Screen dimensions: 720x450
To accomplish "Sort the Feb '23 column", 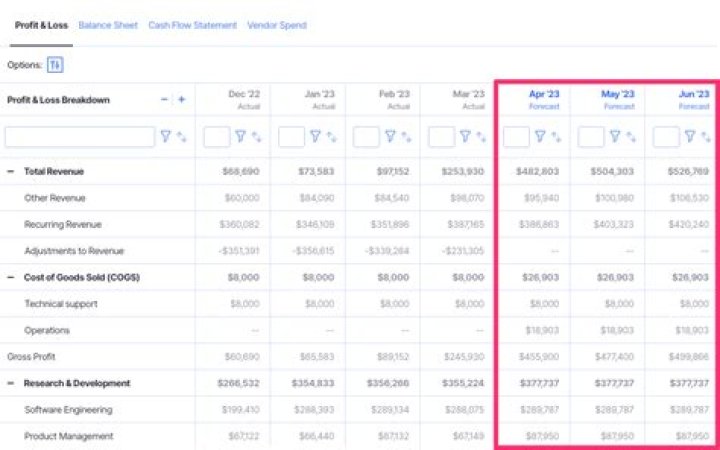I will (x=406, y=137).
